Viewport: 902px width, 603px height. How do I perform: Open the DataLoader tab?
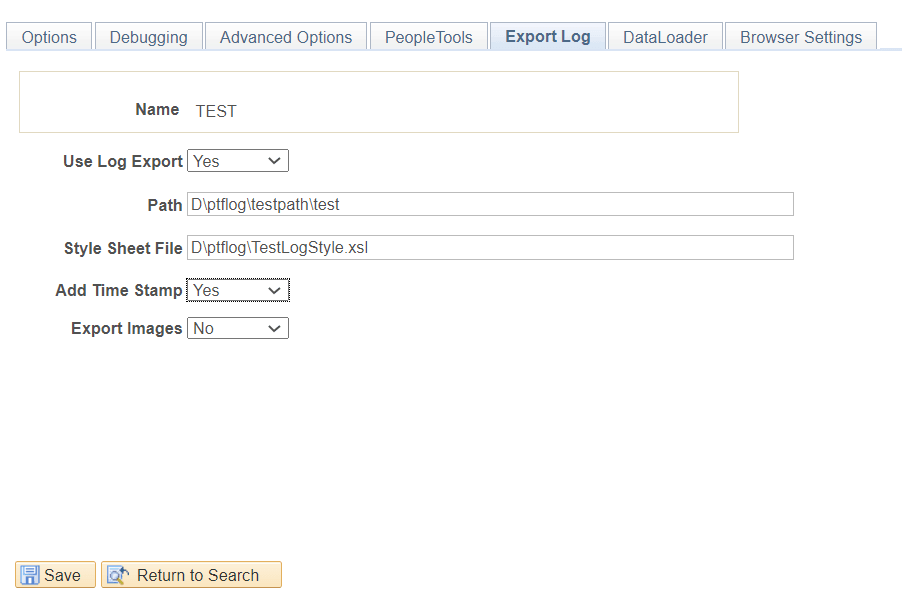pos(664,36)
